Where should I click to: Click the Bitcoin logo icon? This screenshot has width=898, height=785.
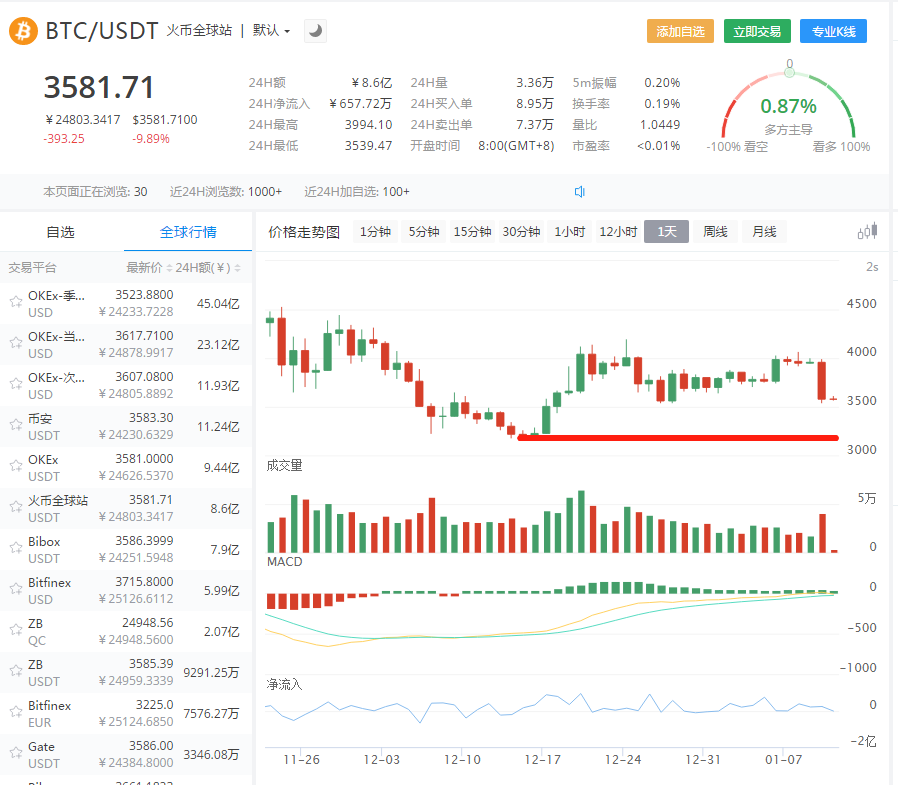pos(23,31)
